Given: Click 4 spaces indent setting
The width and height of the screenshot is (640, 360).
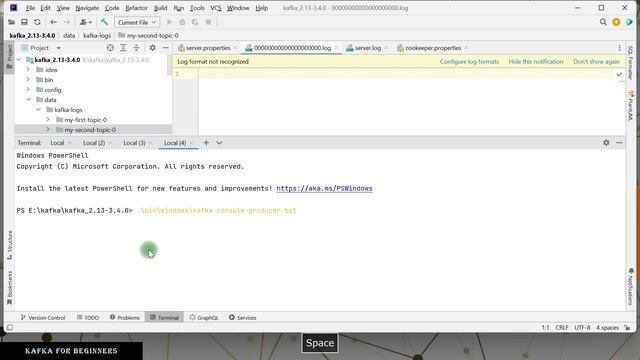Looking at the screenshot, I should (607, 328).
